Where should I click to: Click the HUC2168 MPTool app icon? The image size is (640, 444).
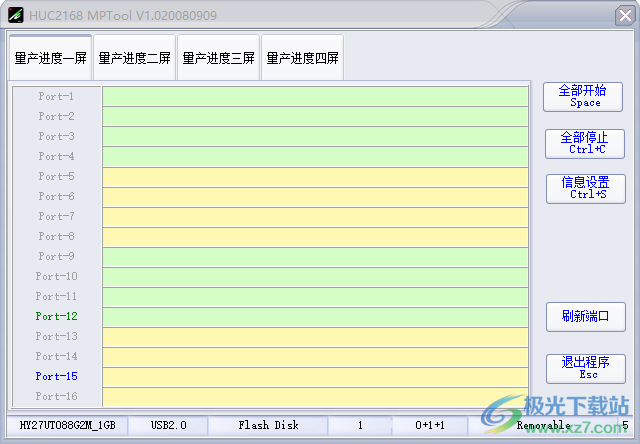(x=16, y=15)
